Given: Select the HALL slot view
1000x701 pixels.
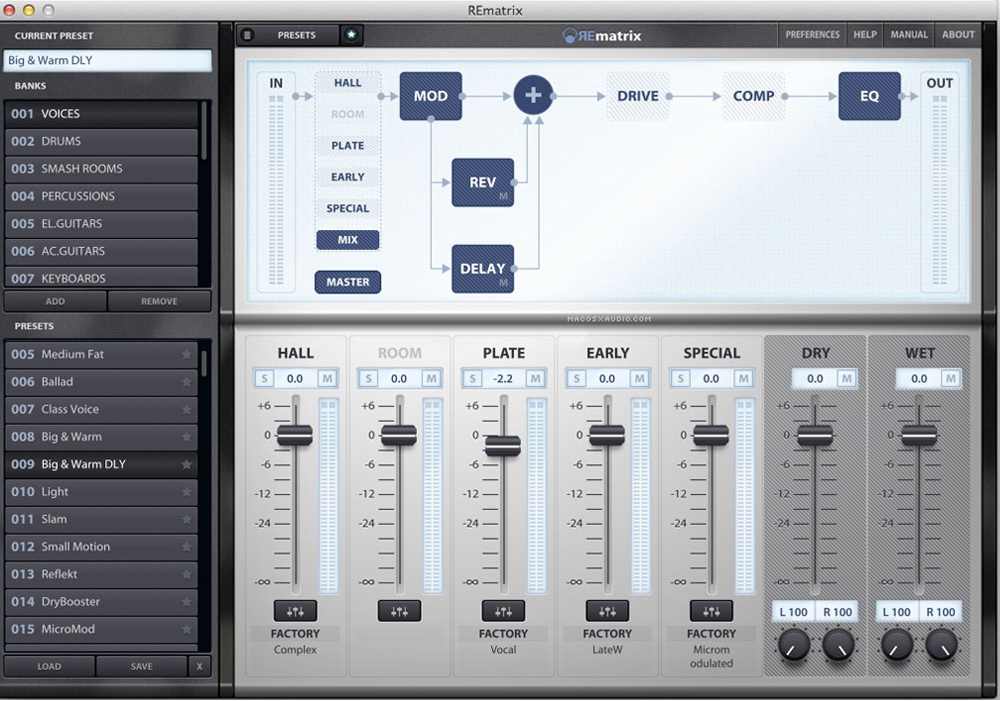Looking at the screenshot, I should point(348,83).
